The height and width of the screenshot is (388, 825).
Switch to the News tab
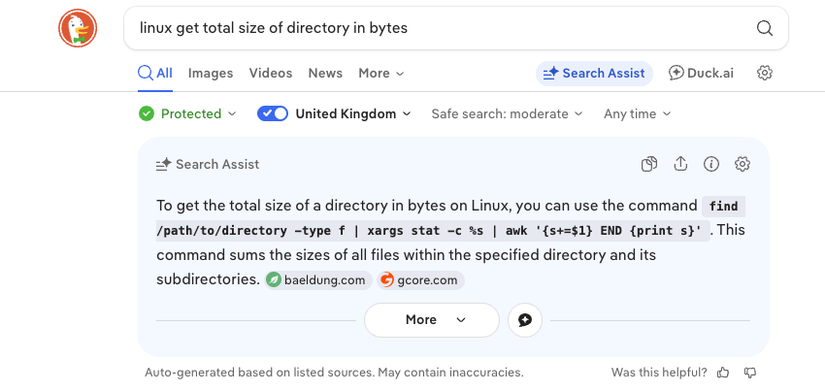tap(325, 73)
